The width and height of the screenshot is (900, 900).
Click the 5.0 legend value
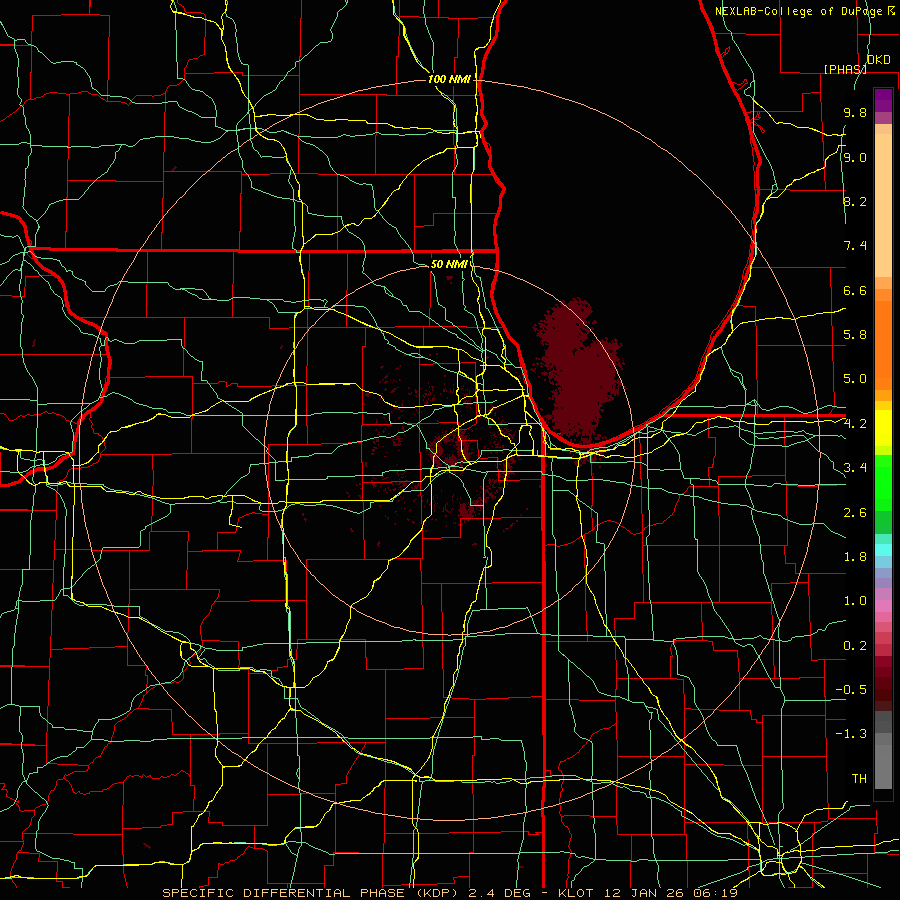point(855,379)
